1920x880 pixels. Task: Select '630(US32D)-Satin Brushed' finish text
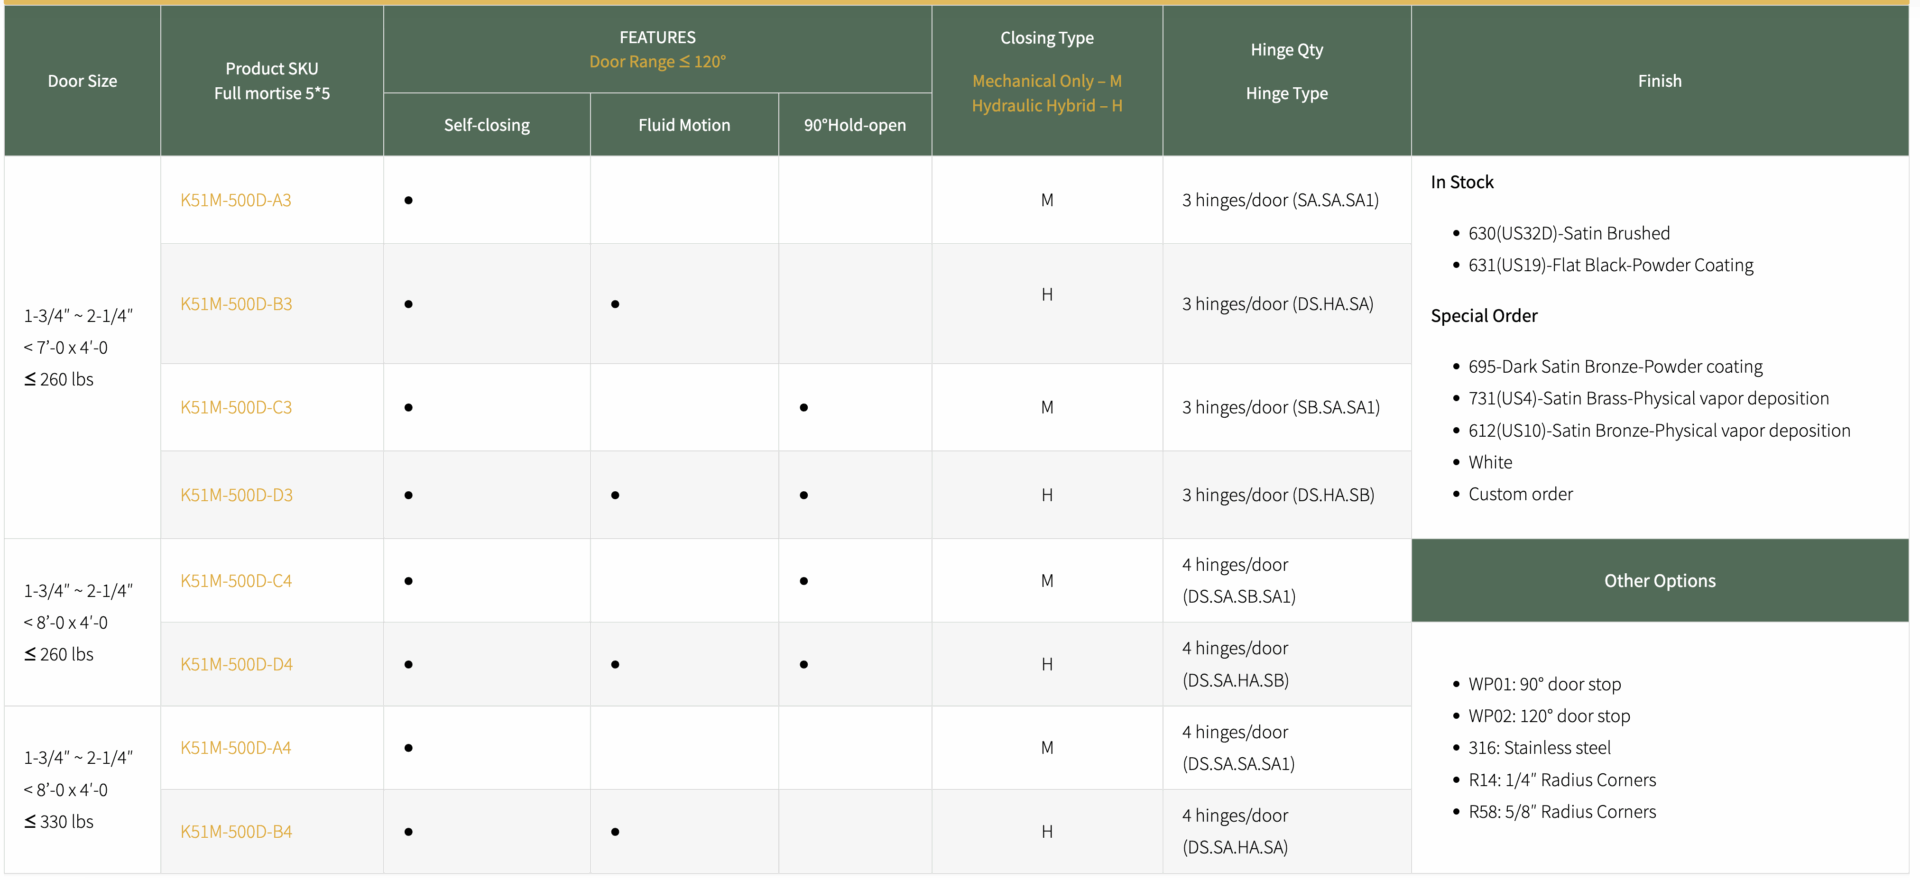[1569, 233]
